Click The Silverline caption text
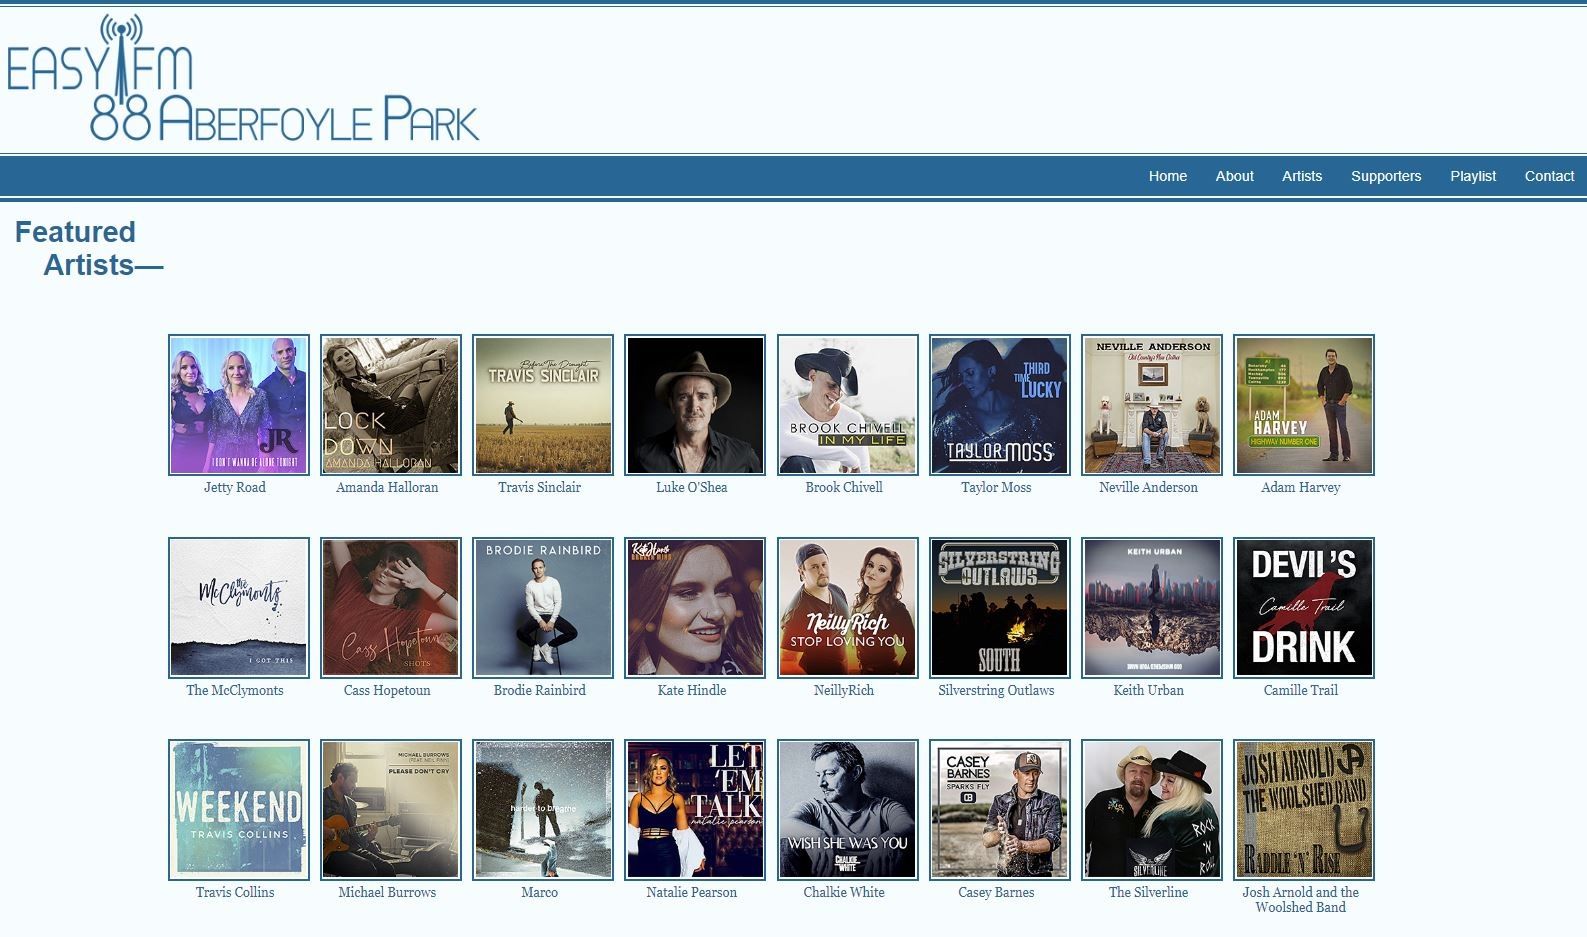 pyautogui.click(x=1148, y=892)
